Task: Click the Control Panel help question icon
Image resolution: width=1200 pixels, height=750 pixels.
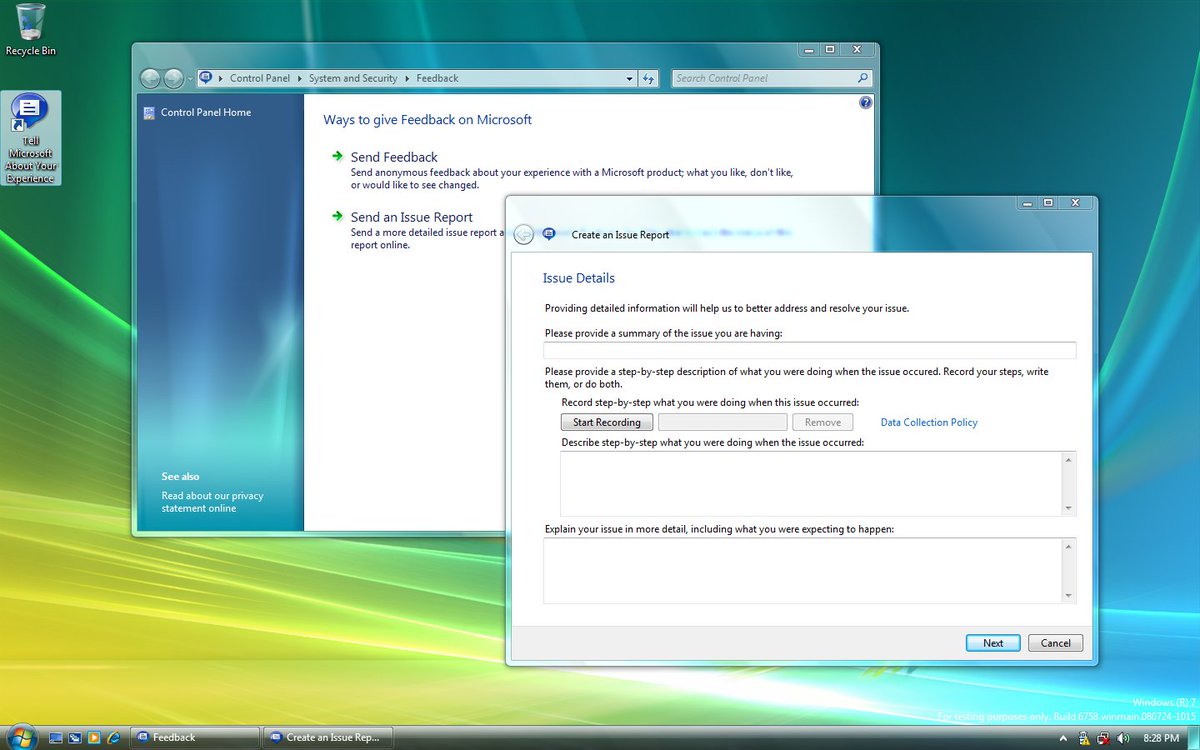Action: point(865,102)
